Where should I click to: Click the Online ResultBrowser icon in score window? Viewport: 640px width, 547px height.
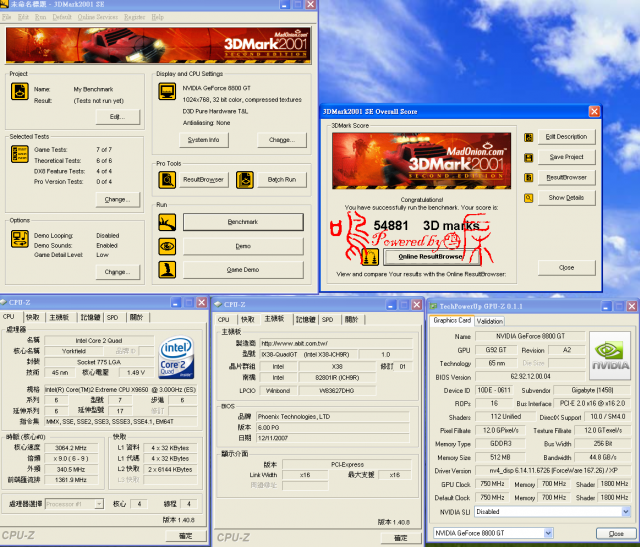(x=370, y=257)
